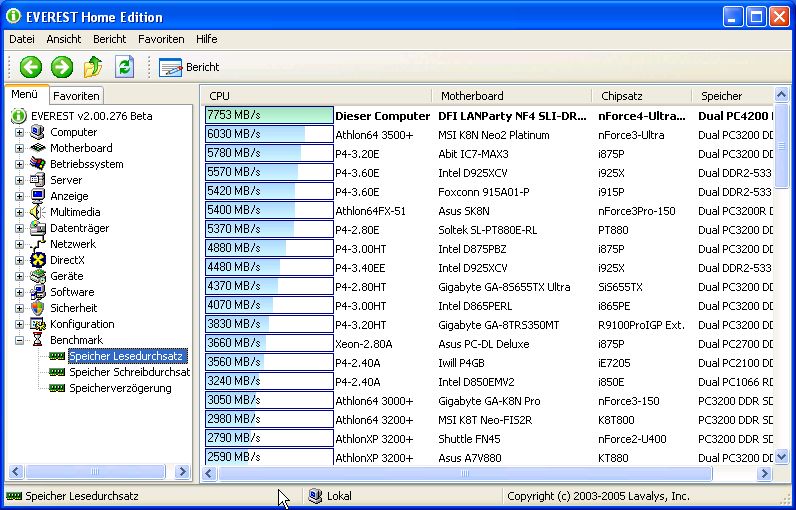796x510 pixels.
Task: Click the Anzeige monitor icon
Action: [37, 196]
